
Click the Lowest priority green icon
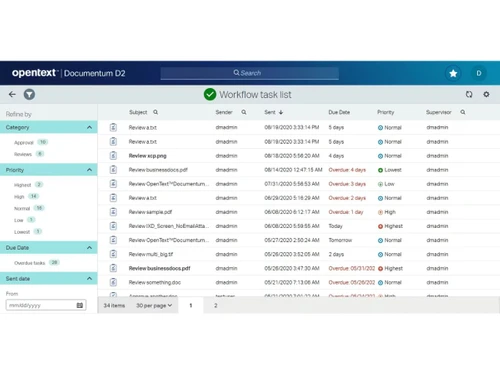tap(380, 170)
